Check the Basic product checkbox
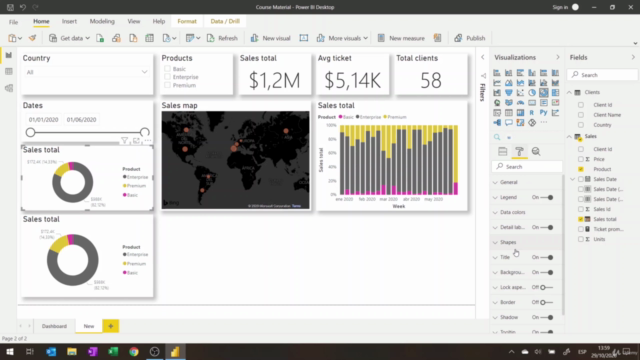640x360 pixels. [167, 69]
